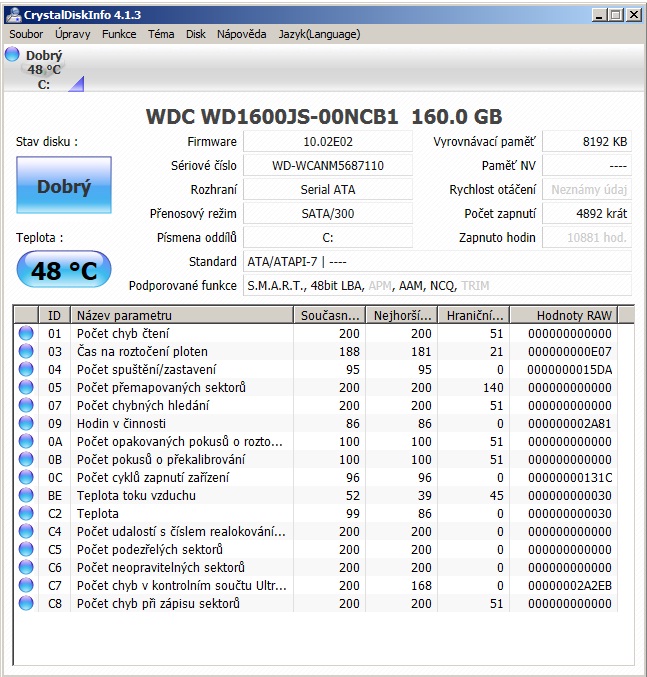
Task: Click the Písmena oddílů field C:
Action: pyautogui.click(x=328, y=237)
